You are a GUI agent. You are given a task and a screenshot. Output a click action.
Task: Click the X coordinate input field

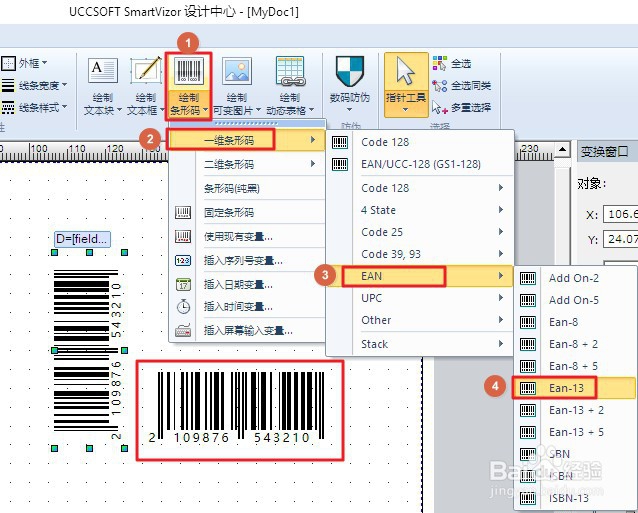621,214
